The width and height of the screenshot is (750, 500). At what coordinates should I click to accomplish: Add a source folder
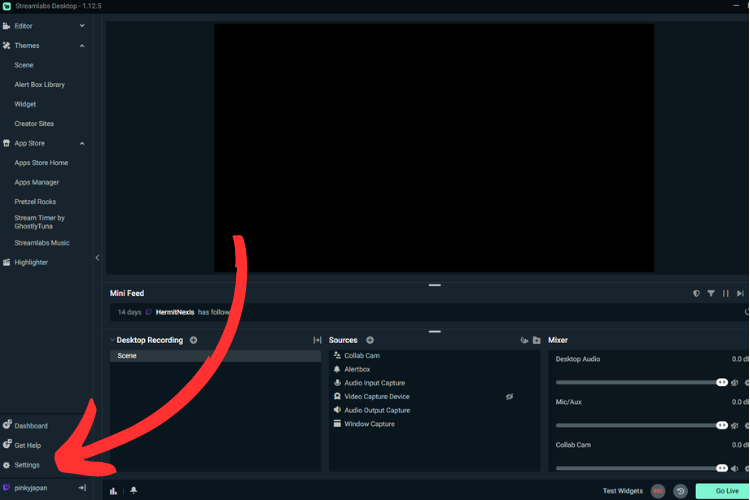[x=537, y=340]
